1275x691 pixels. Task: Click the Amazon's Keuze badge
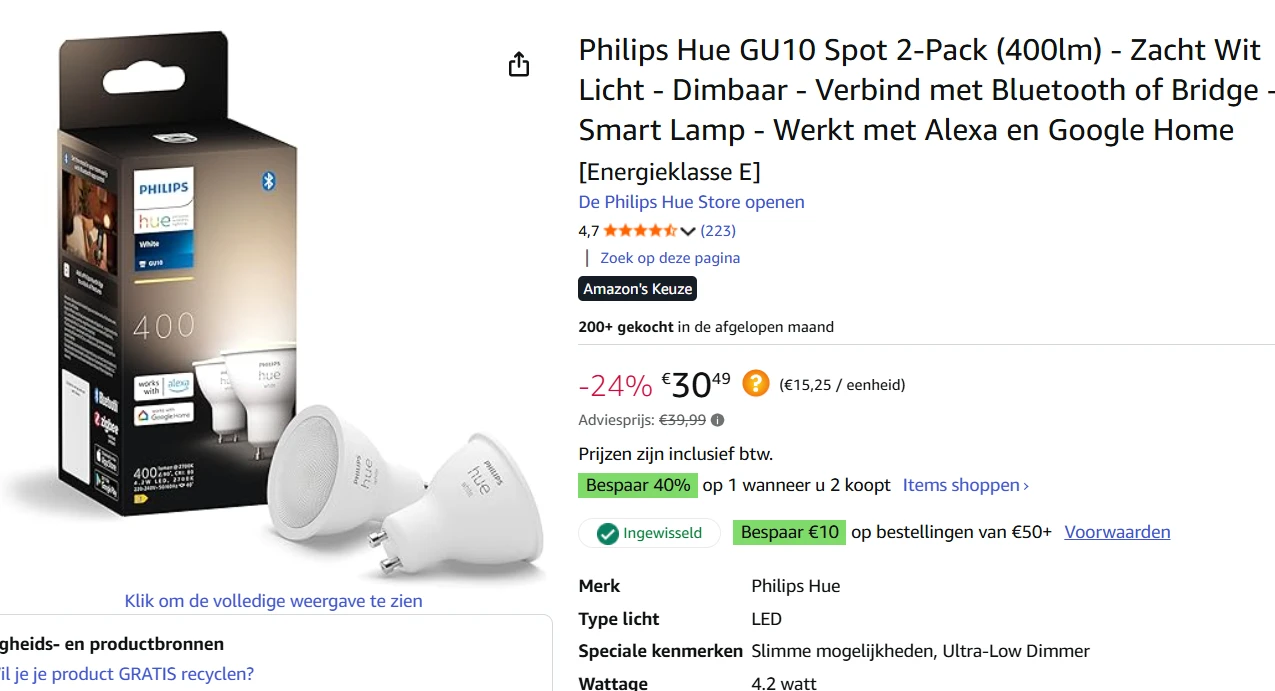coord(638,289)
